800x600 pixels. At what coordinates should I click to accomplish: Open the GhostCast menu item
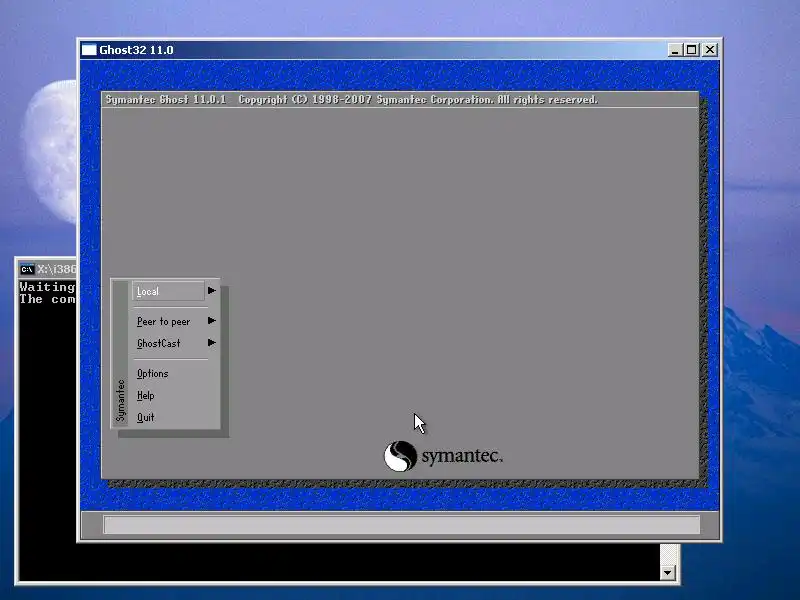pos(159,343)
